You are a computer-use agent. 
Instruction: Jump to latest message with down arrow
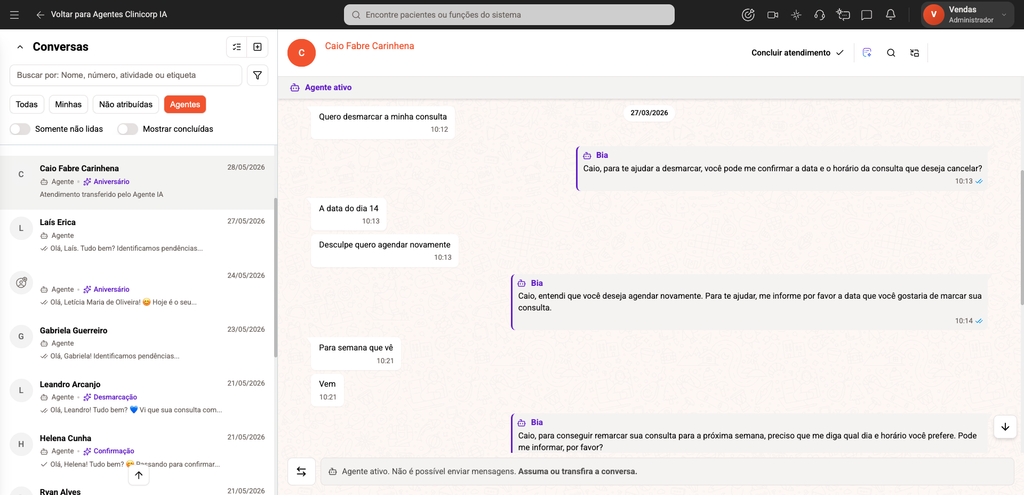point(1005,426)
